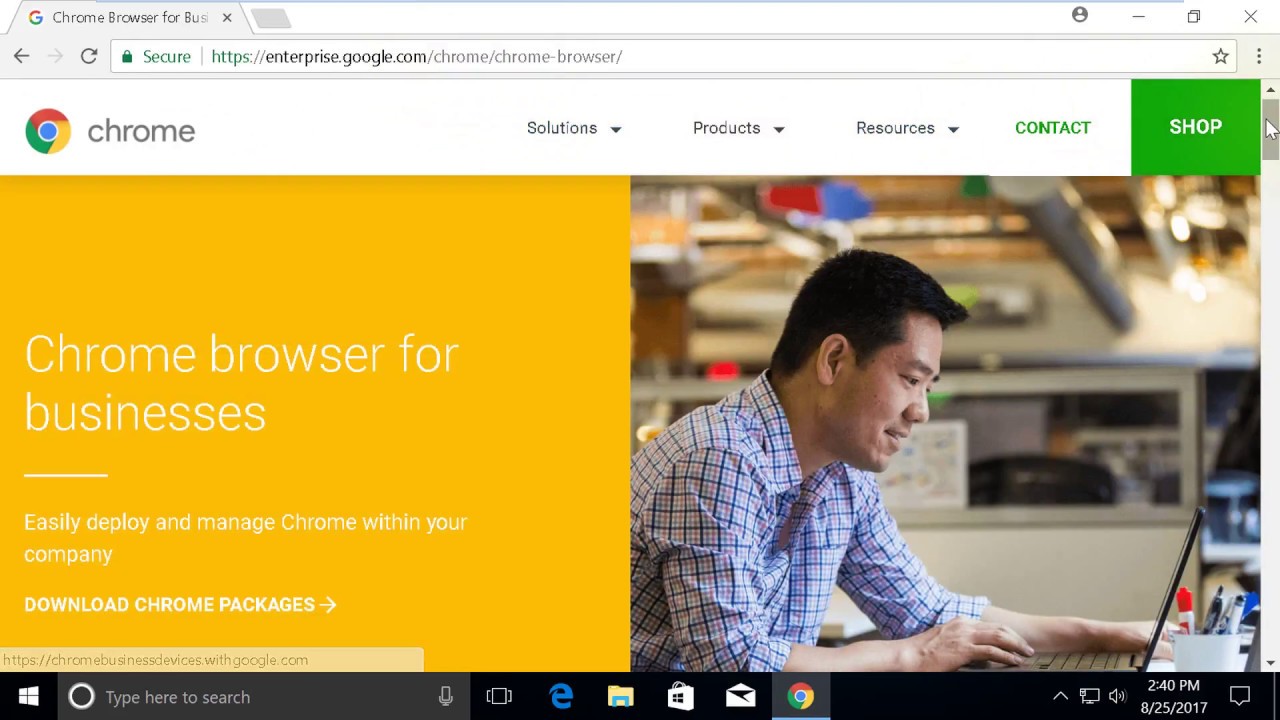This screenshot has width=1280, height=720.
Task: Expand the Solutions dropdown menu
Action: 574,128
